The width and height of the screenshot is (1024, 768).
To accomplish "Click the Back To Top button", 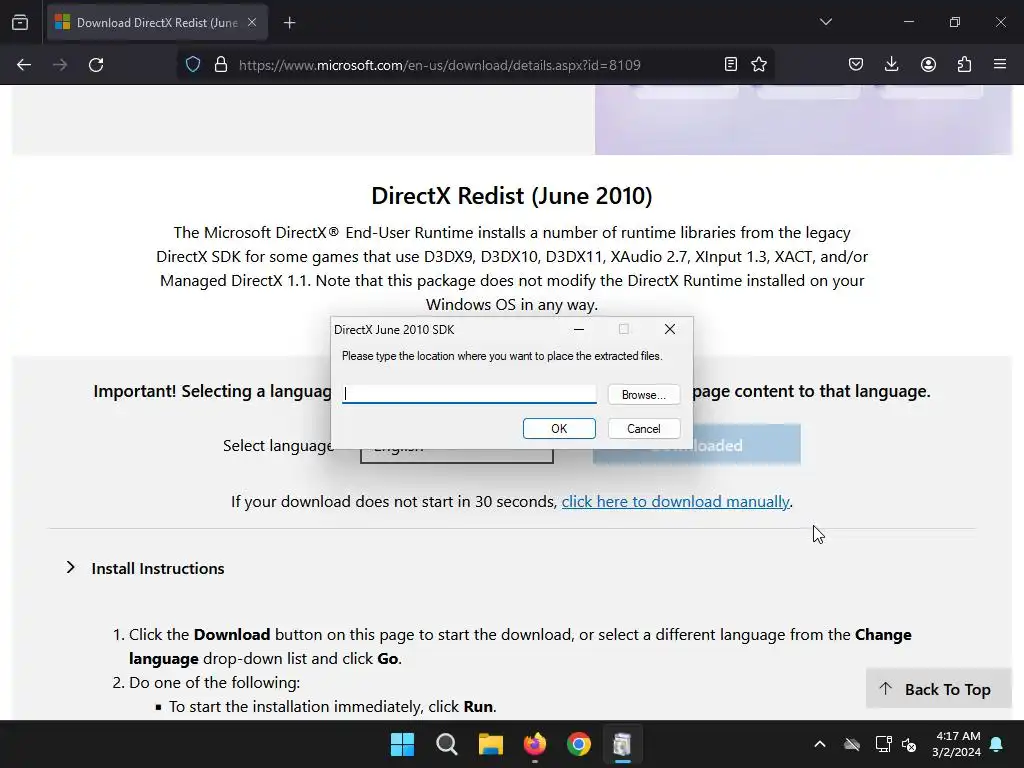I will [x=938, y=689].
